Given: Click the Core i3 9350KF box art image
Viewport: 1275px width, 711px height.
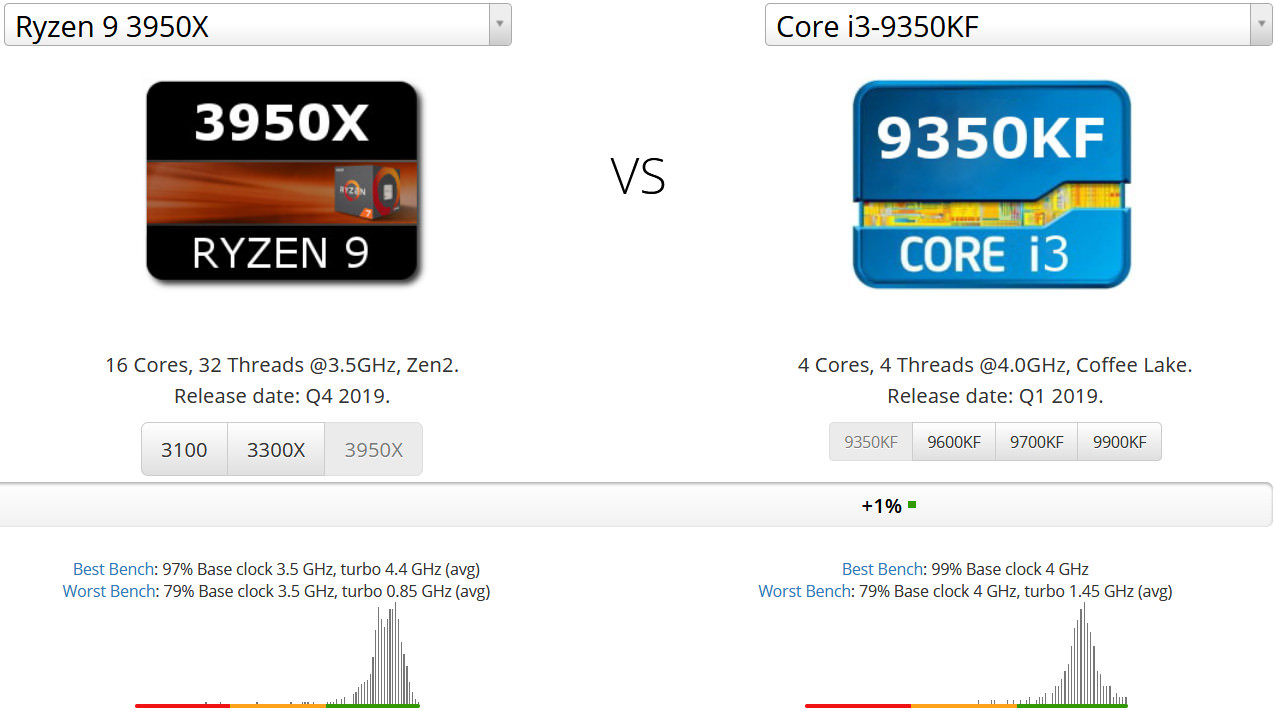Looking at the screenshot, I should point(991,183).
